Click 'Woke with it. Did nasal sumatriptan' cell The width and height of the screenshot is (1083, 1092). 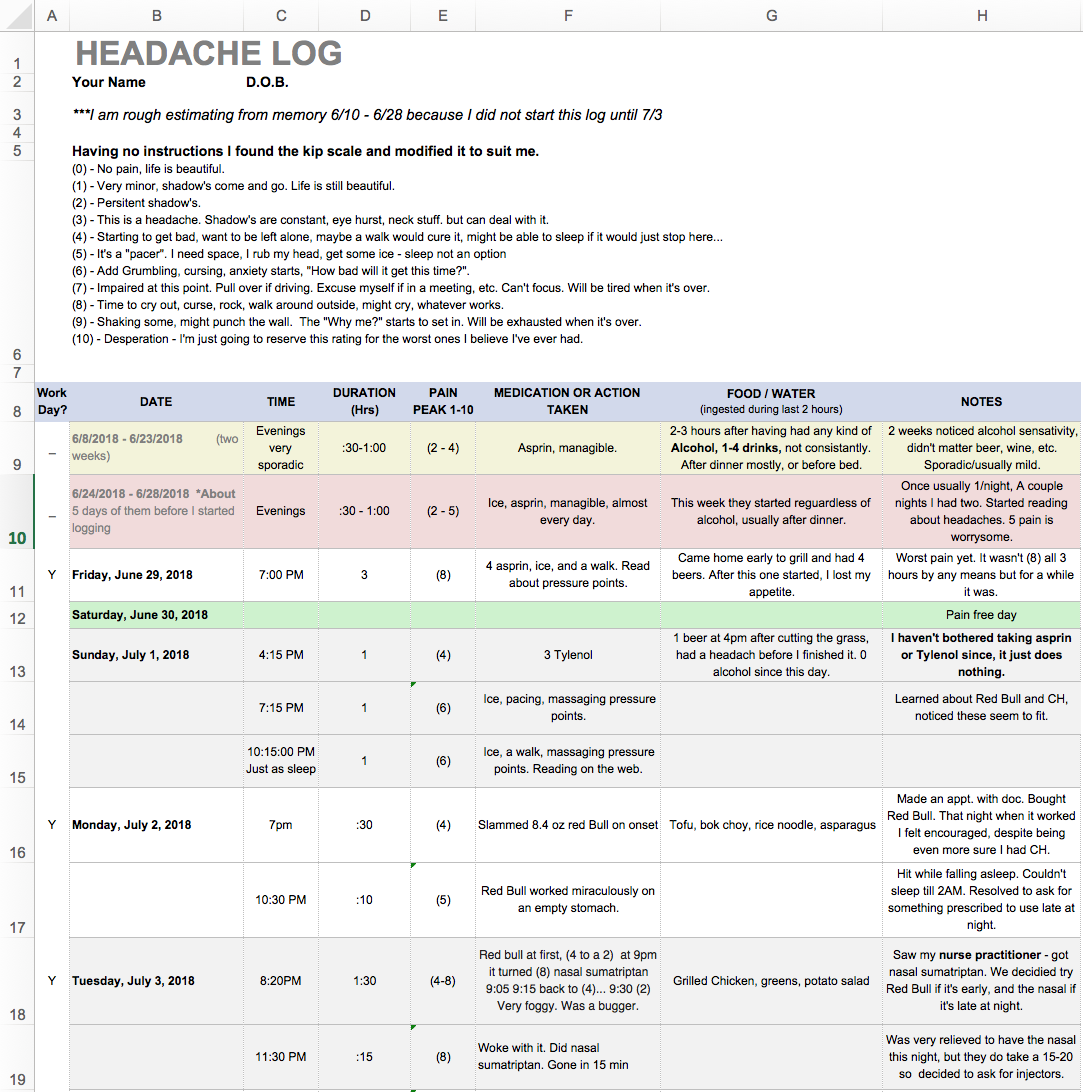[x=568, y=1057]
